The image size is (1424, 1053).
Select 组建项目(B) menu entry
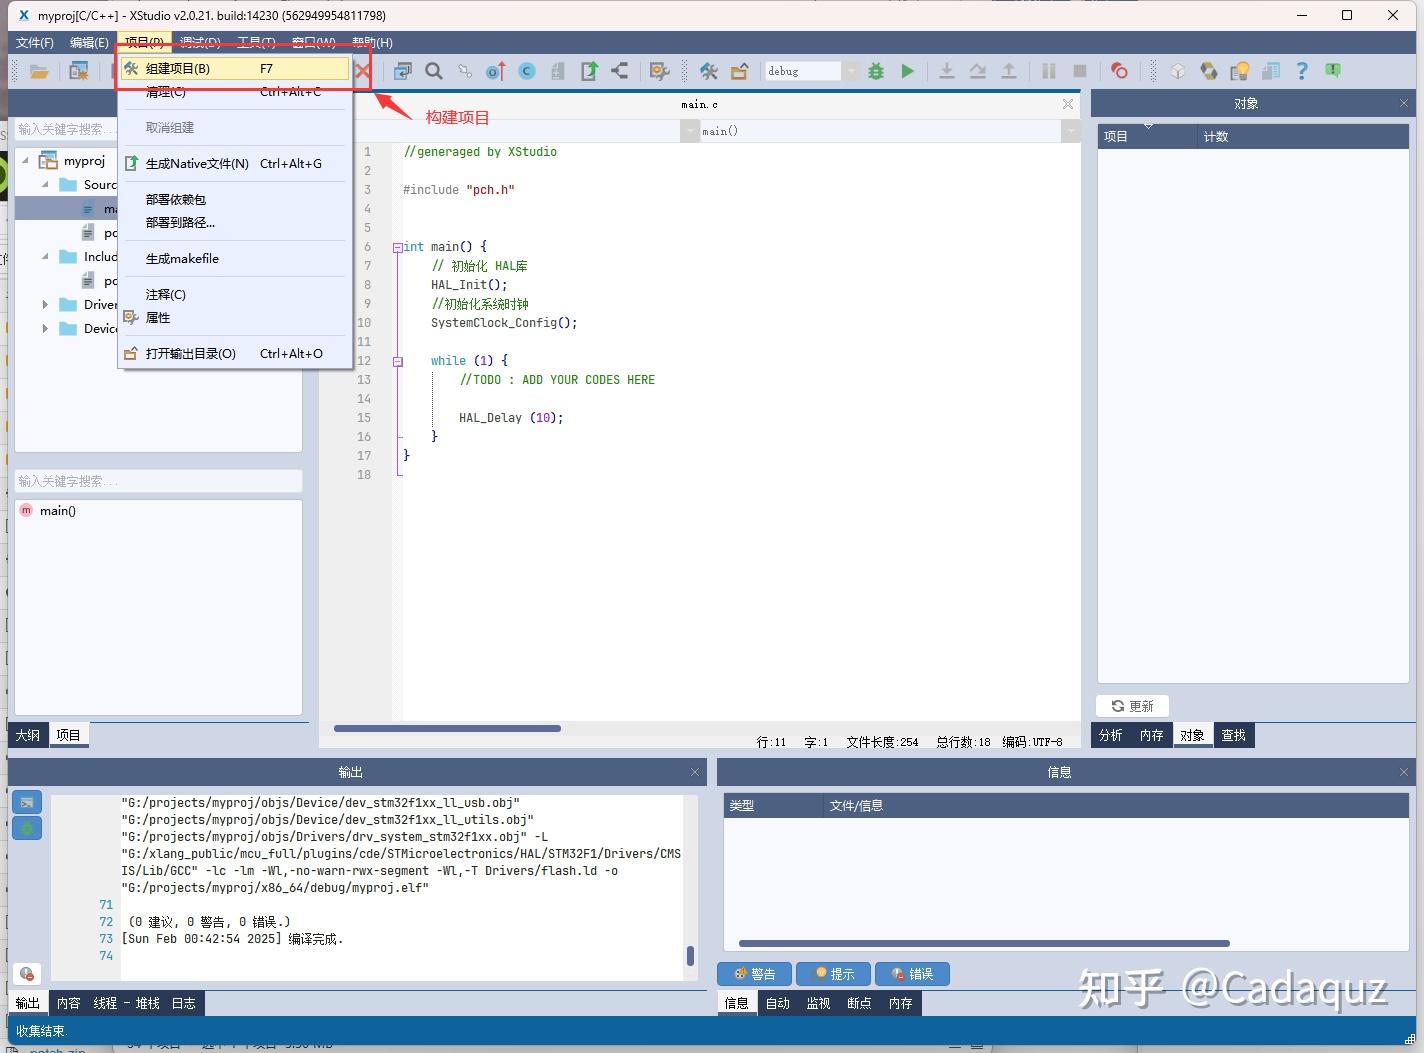[x=235, y=69]
